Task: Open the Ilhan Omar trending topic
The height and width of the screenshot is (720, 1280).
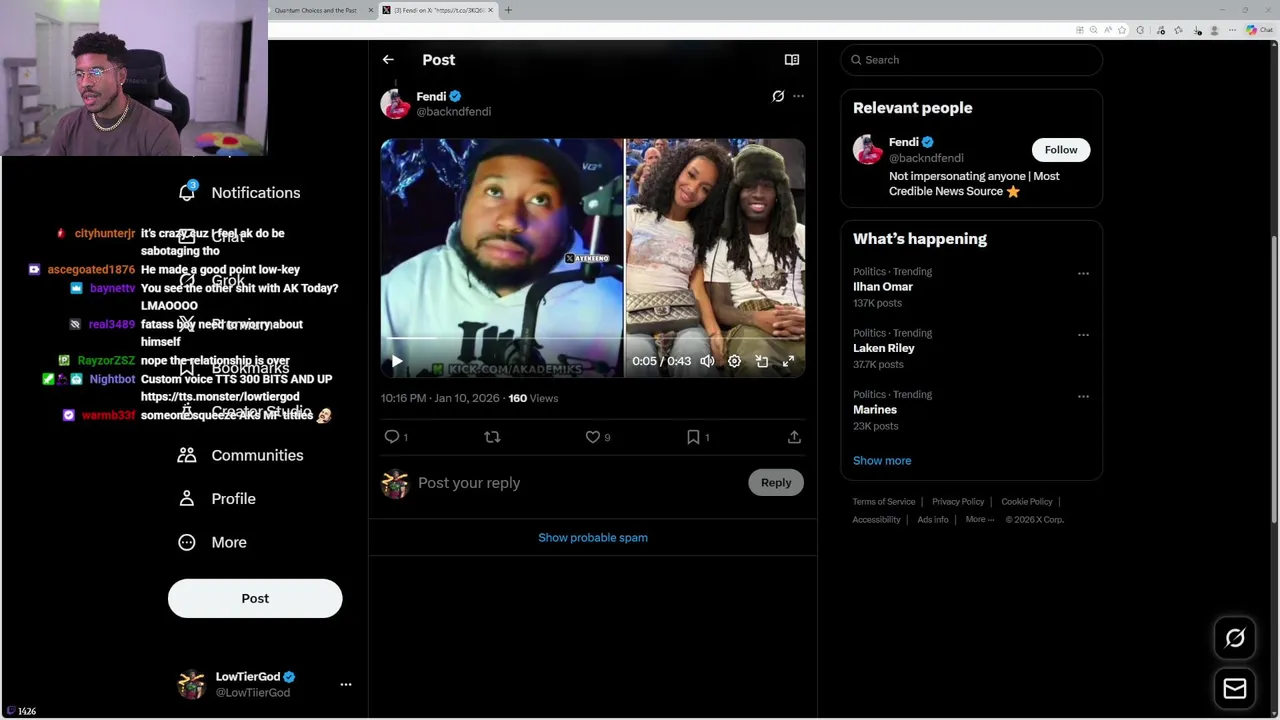Action: [x=883, y=287]
